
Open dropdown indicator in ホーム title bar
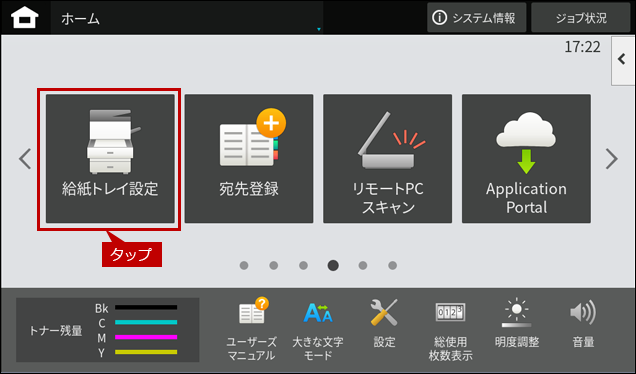pyautogui.click(x=319, y=29)
